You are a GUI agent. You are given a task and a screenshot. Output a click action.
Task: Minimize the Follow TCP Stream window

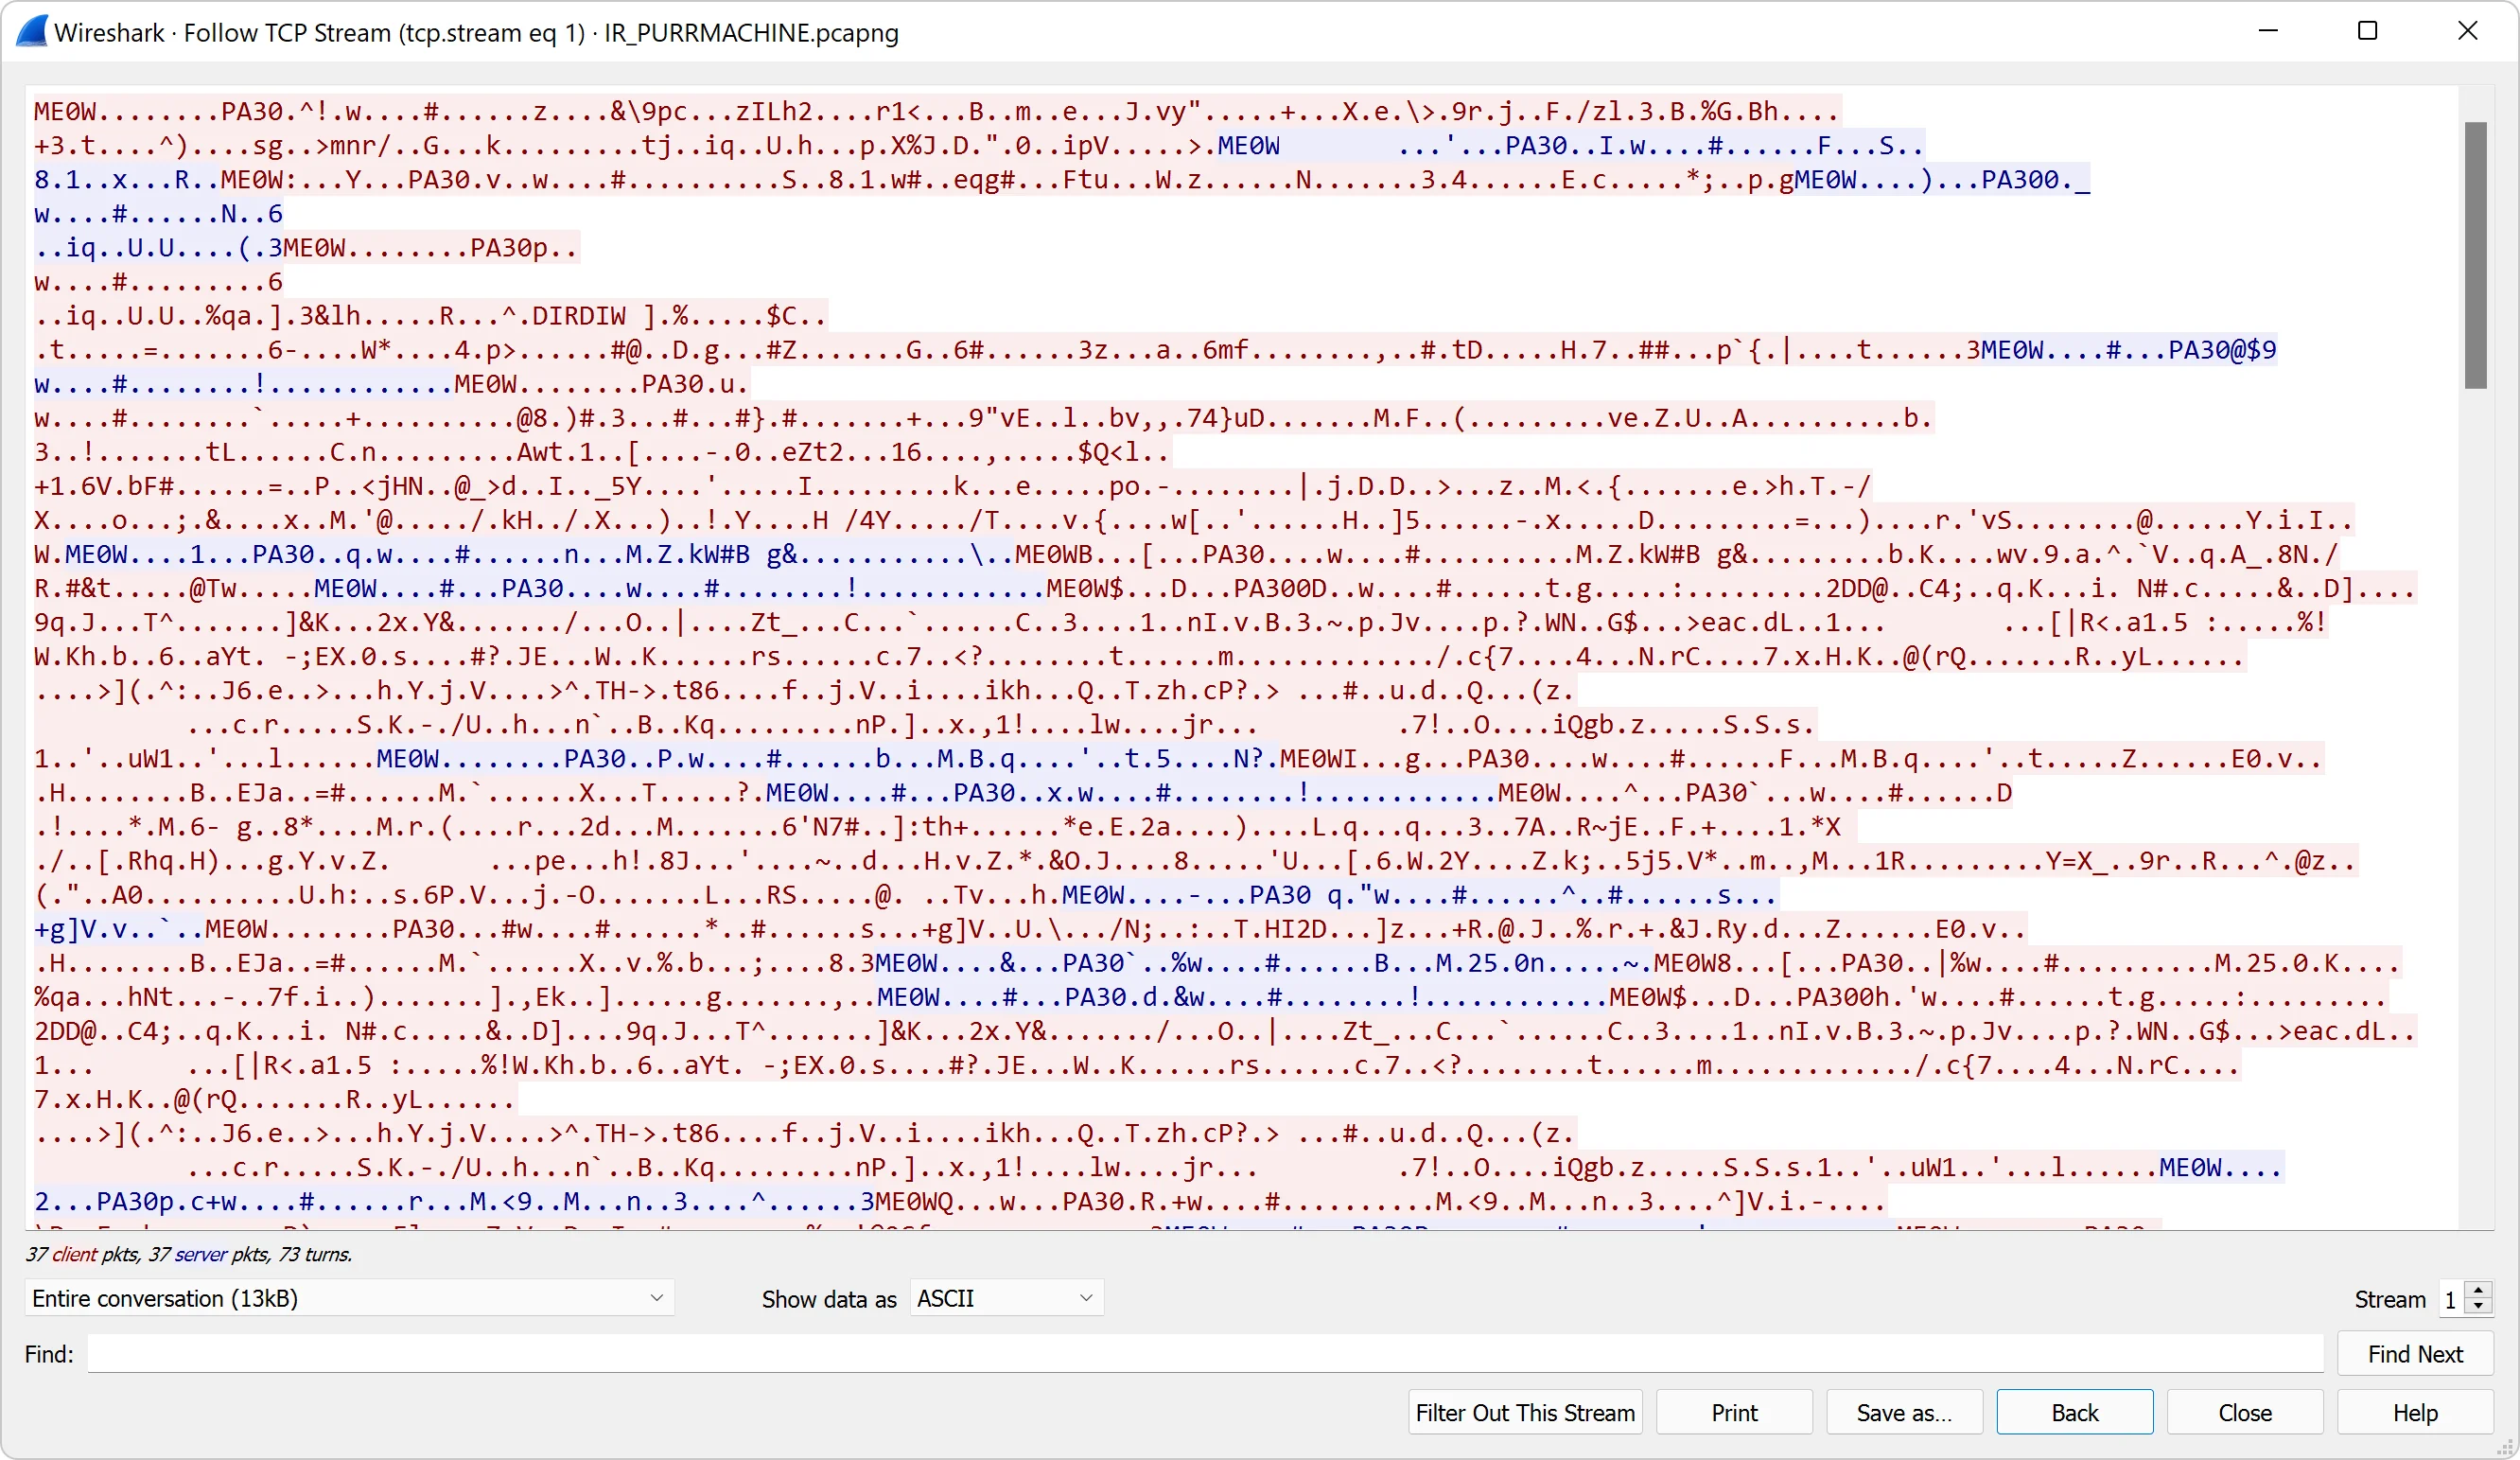click(x=2268, y=31)
